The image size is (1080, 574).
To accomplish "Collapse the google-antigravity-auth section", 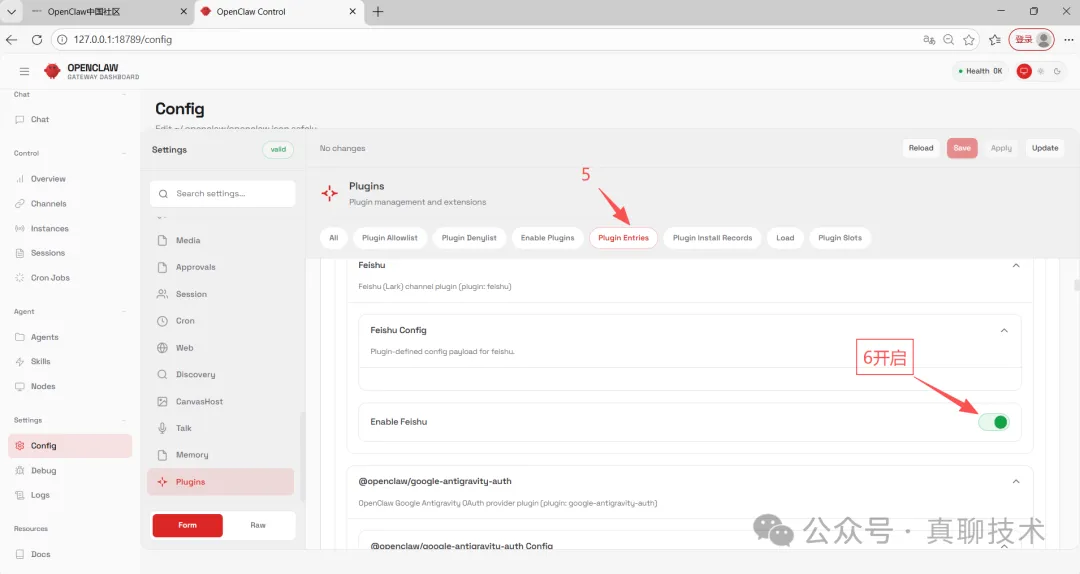I will pyautogui.click(x=1016, y=482).
